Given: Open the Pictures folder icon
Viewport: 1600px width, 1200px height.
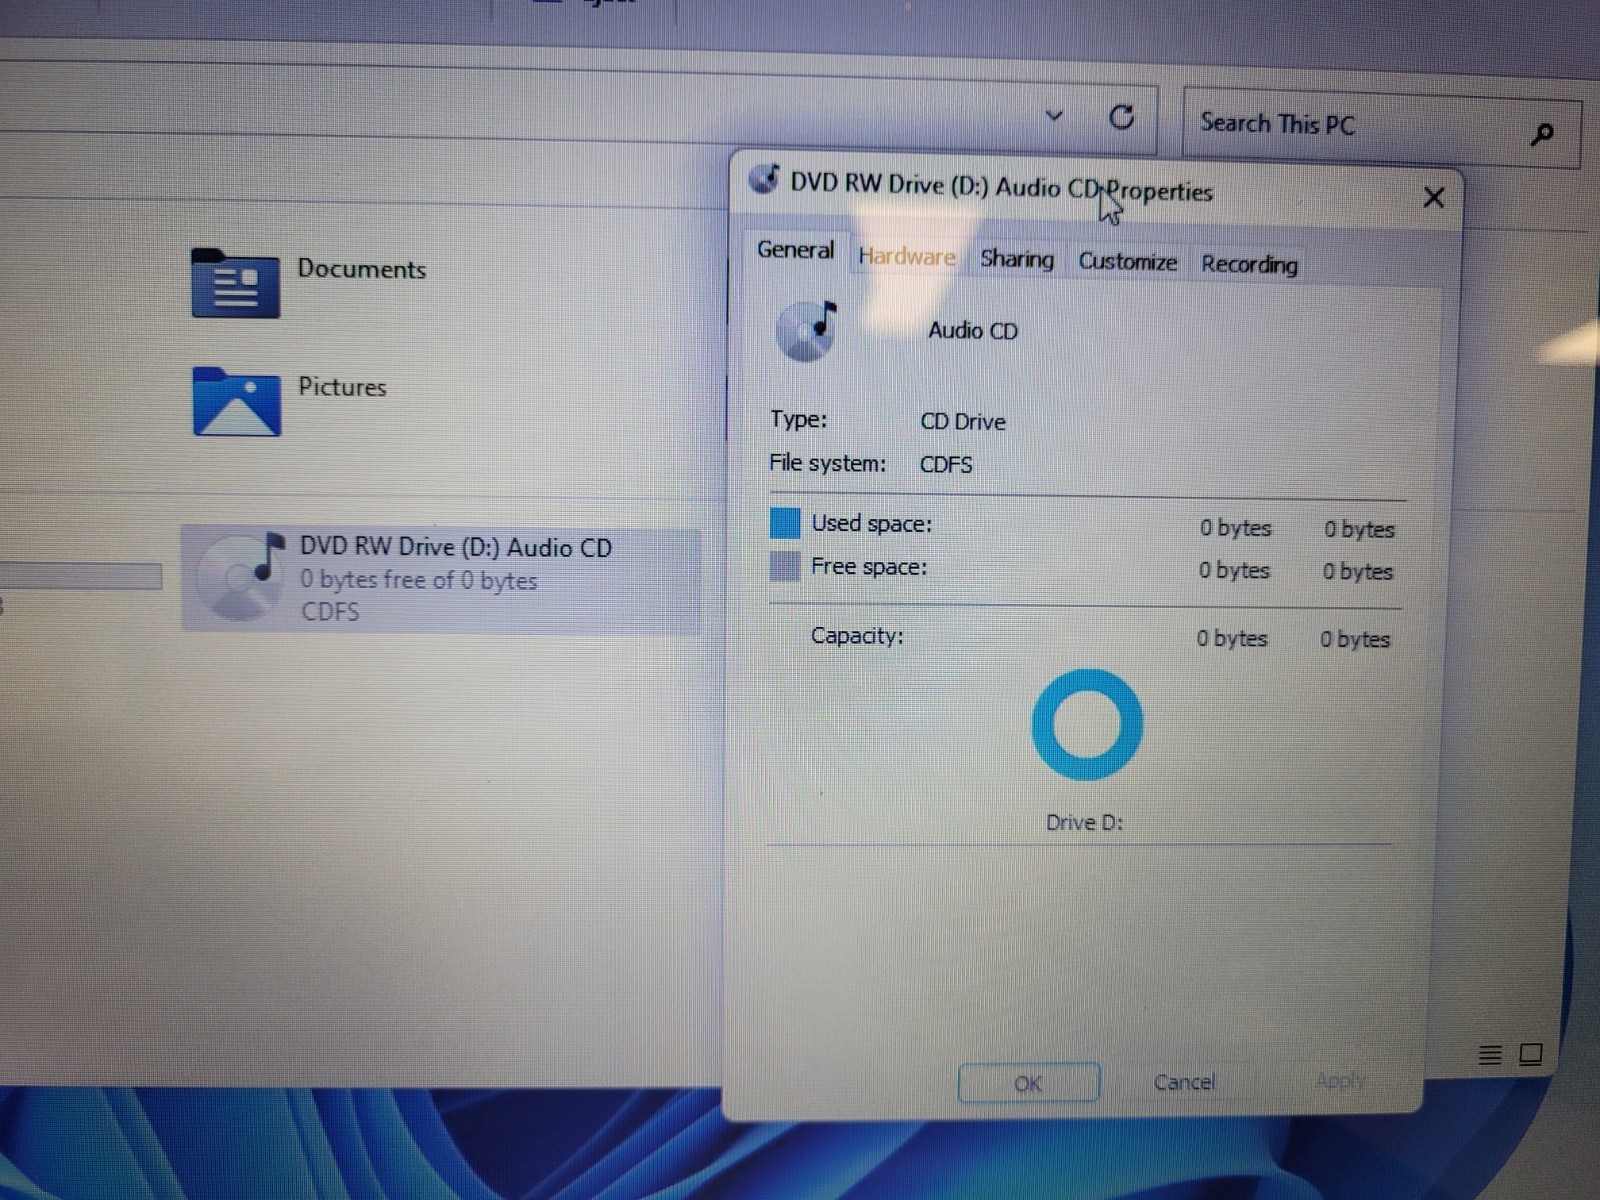Looking at the screenshot, I should (236, 402).
